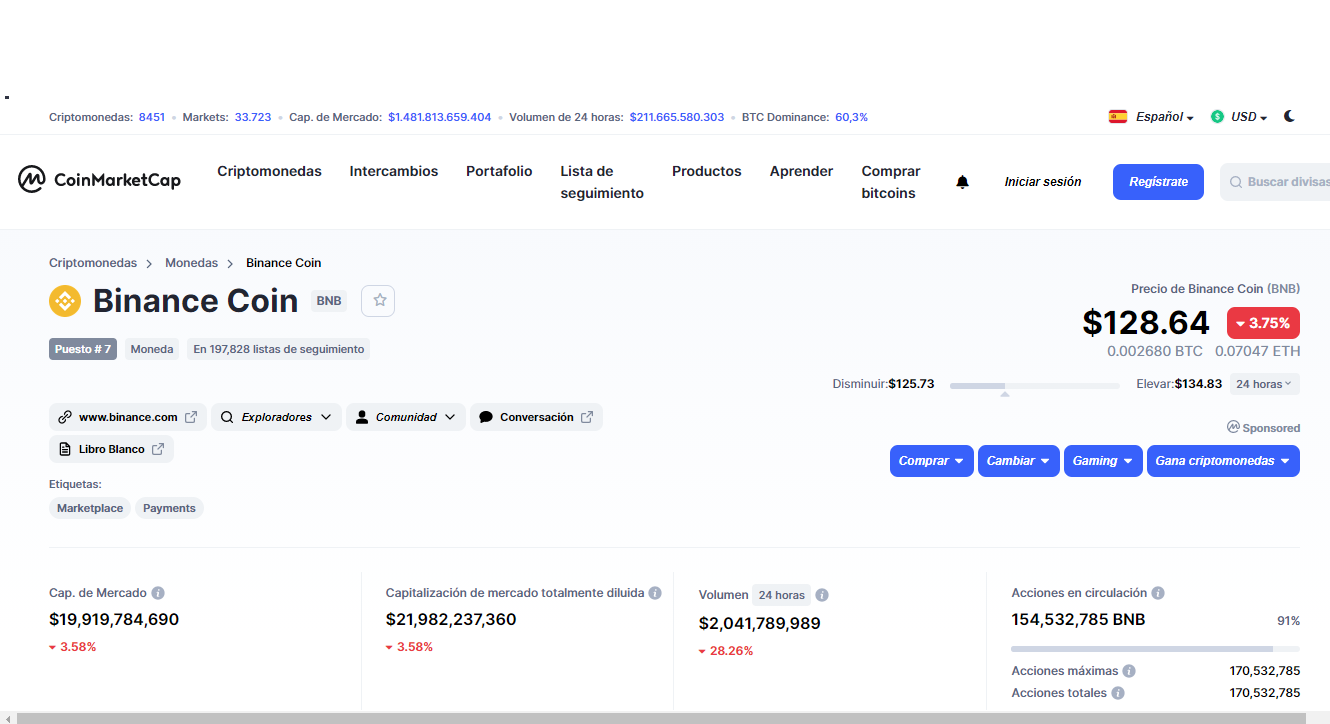This screenshot has width=1330, height=724.
Task: Click Criptomonedas breadcrumb link
Action: 93,263
